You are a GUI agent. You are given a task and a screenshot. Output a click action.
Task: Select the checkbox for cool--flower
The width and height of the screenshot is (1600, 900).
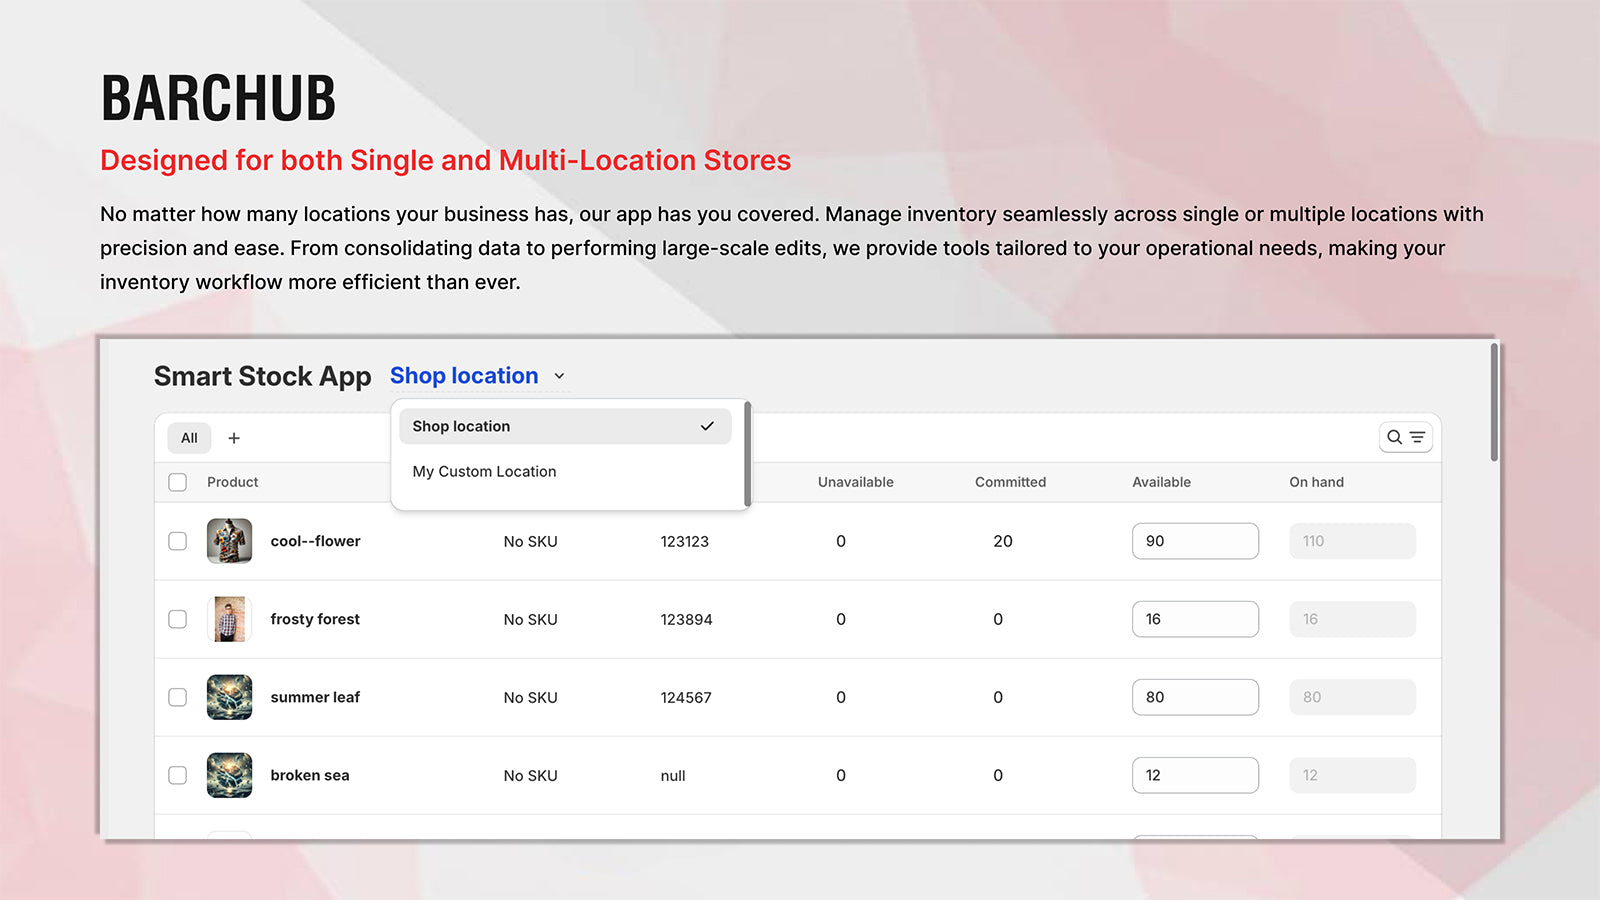177,540
